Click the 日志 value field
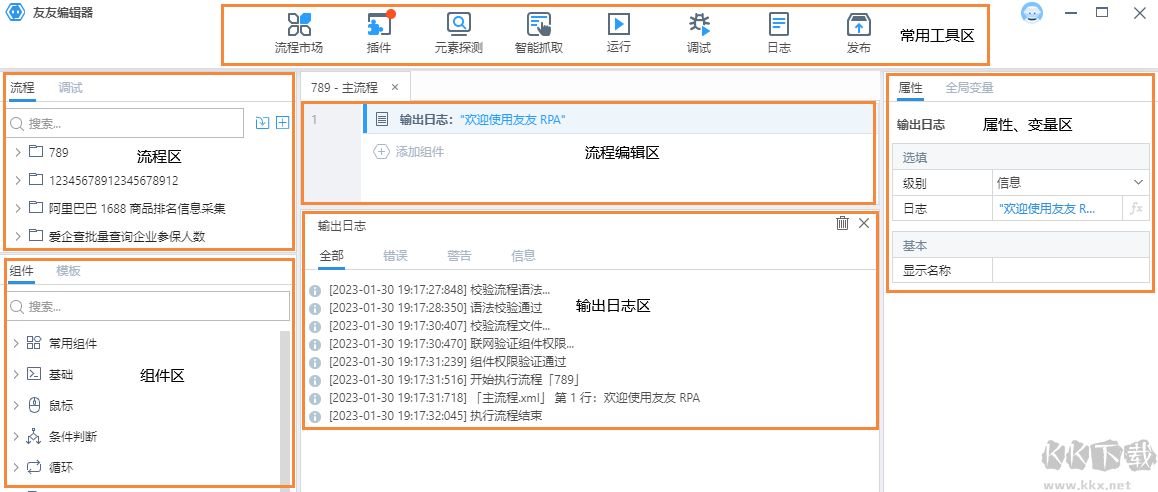1158x492 pixels. [x=1058, y=208]
